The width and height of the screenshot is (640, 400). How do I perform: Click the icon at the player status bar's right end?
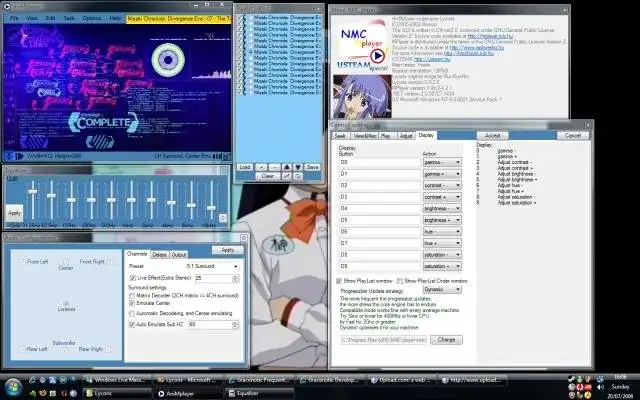pos(227,156)
